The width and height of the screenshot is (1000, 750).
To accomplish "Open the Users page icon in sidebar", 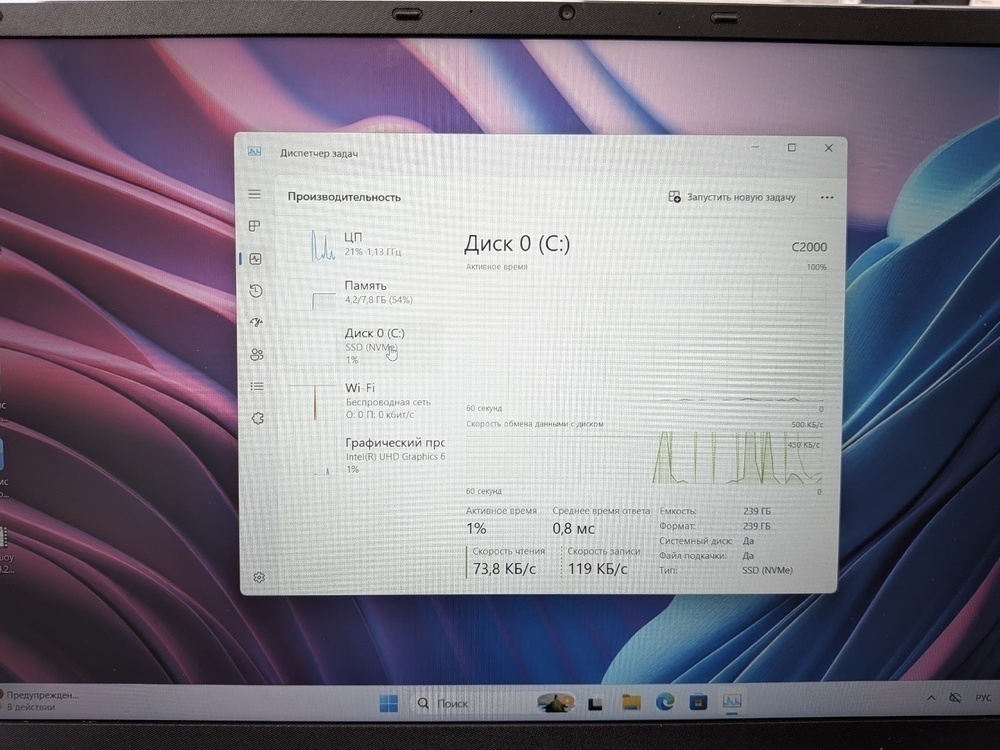I will coord(257,355).
